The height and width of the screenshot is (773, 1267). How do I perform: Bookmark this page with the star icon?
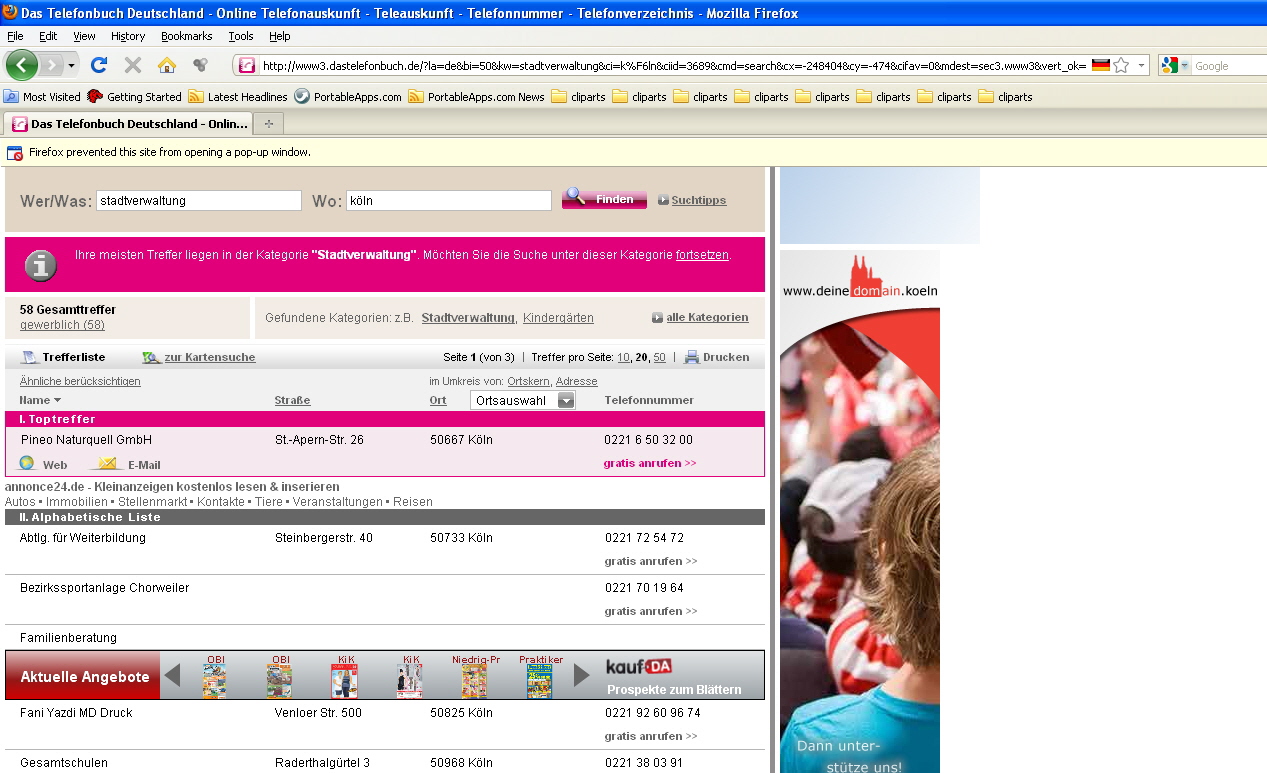(1121, 65)
